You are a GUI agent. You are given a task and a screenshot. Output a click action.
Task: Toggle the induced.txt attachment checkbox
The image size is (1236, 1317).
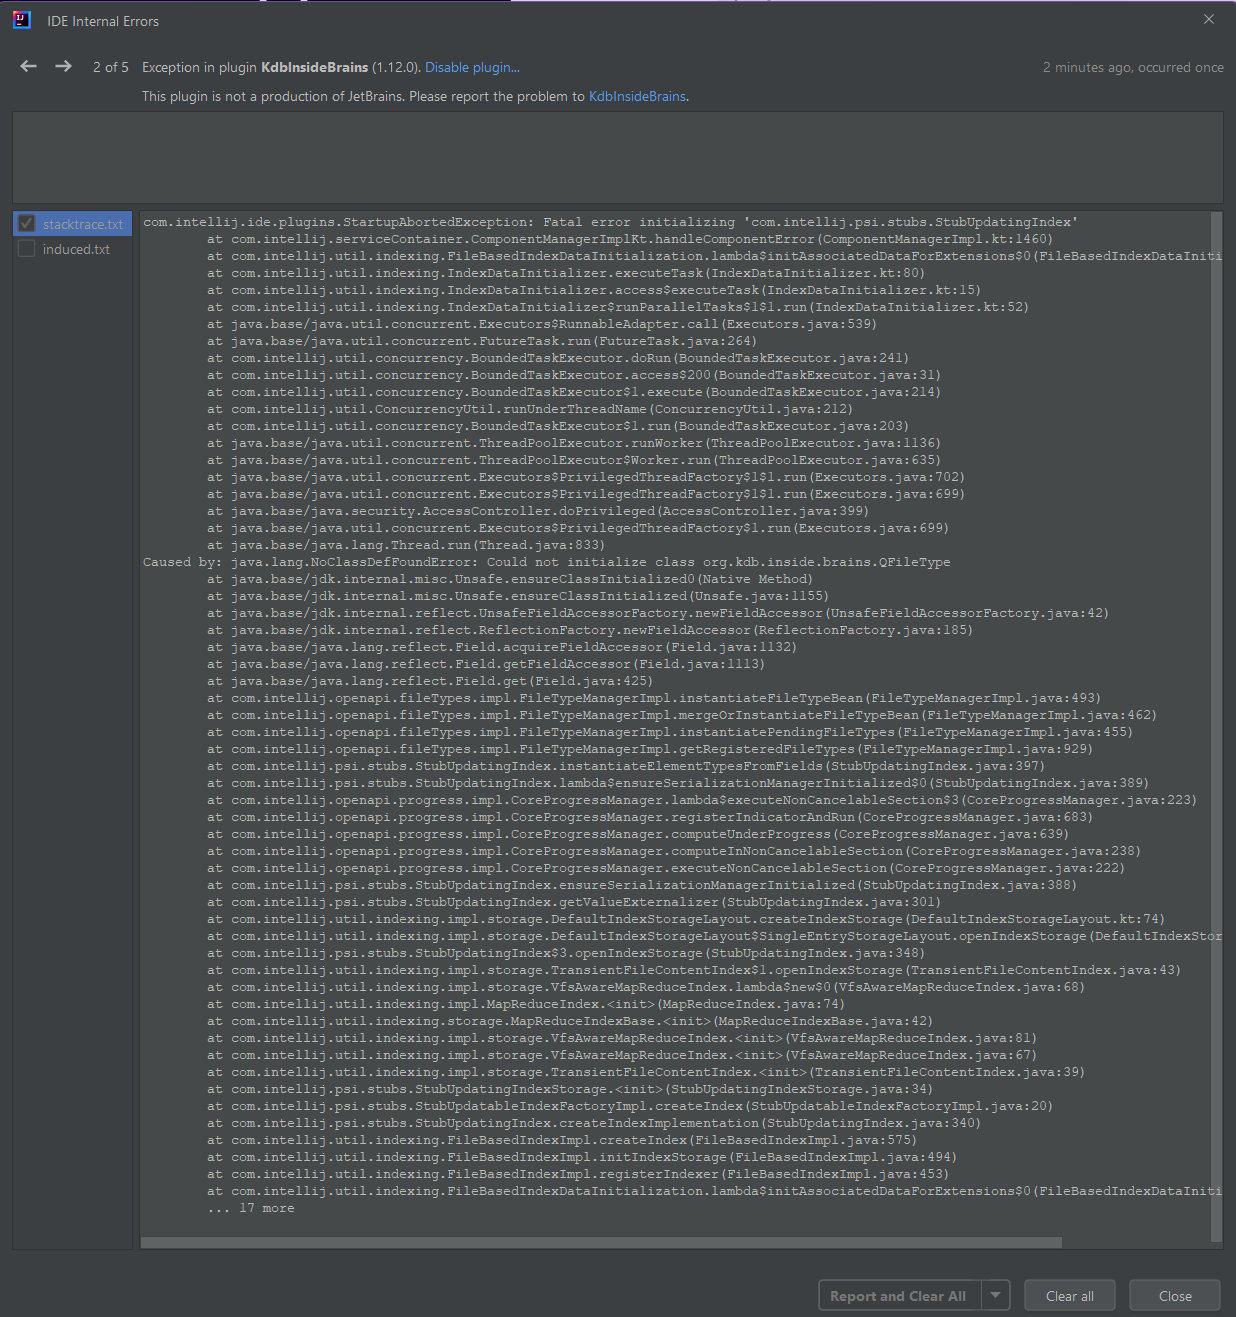(x=27, y=249)
